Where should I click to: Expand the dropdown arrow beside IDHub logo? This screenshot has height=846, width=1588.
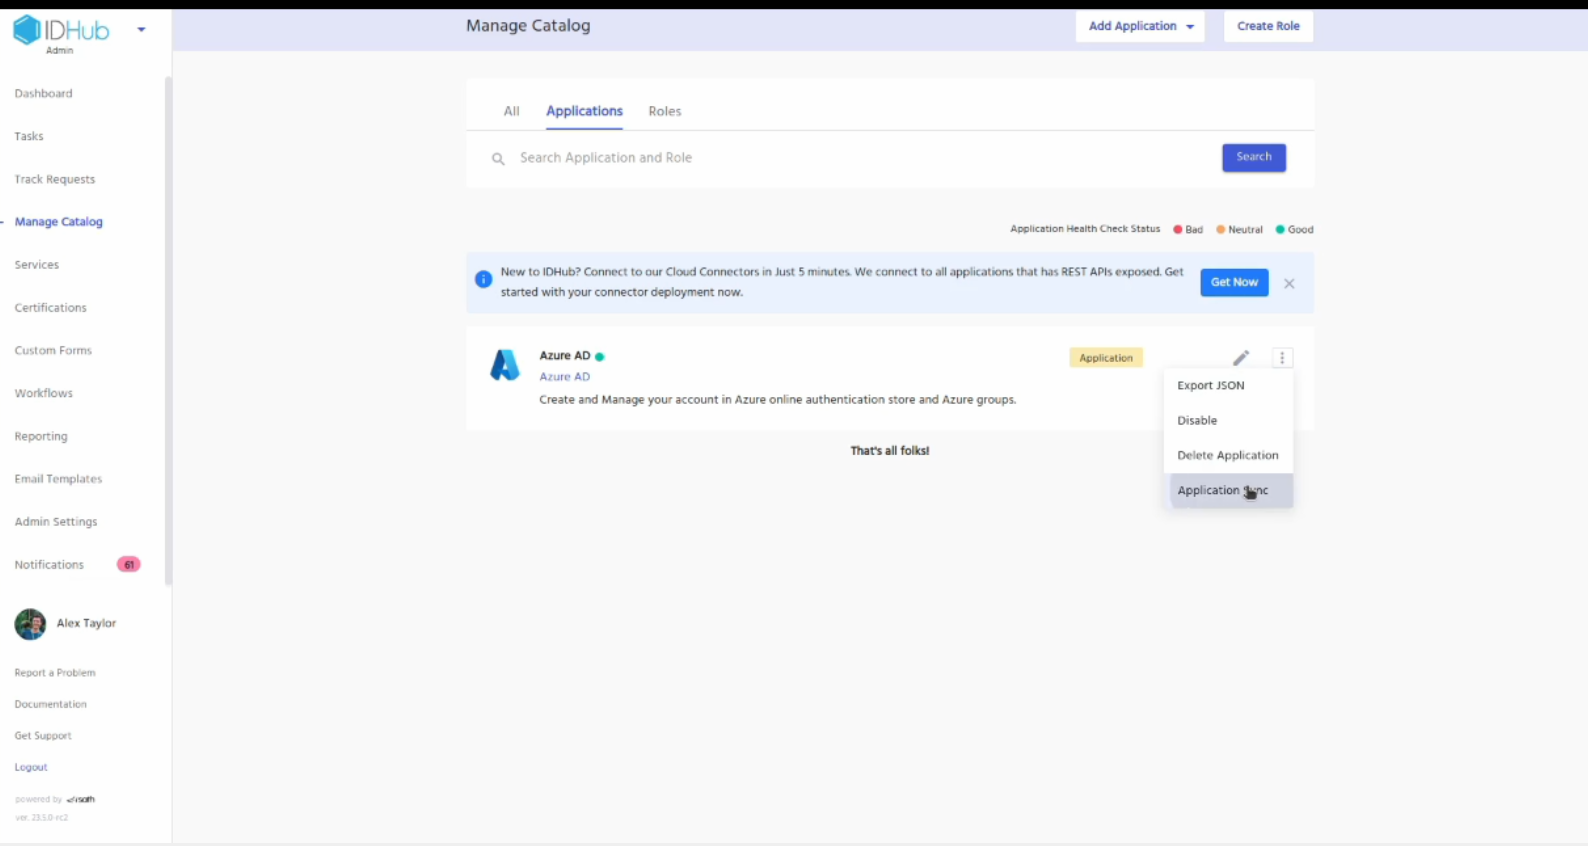(141, 30)
